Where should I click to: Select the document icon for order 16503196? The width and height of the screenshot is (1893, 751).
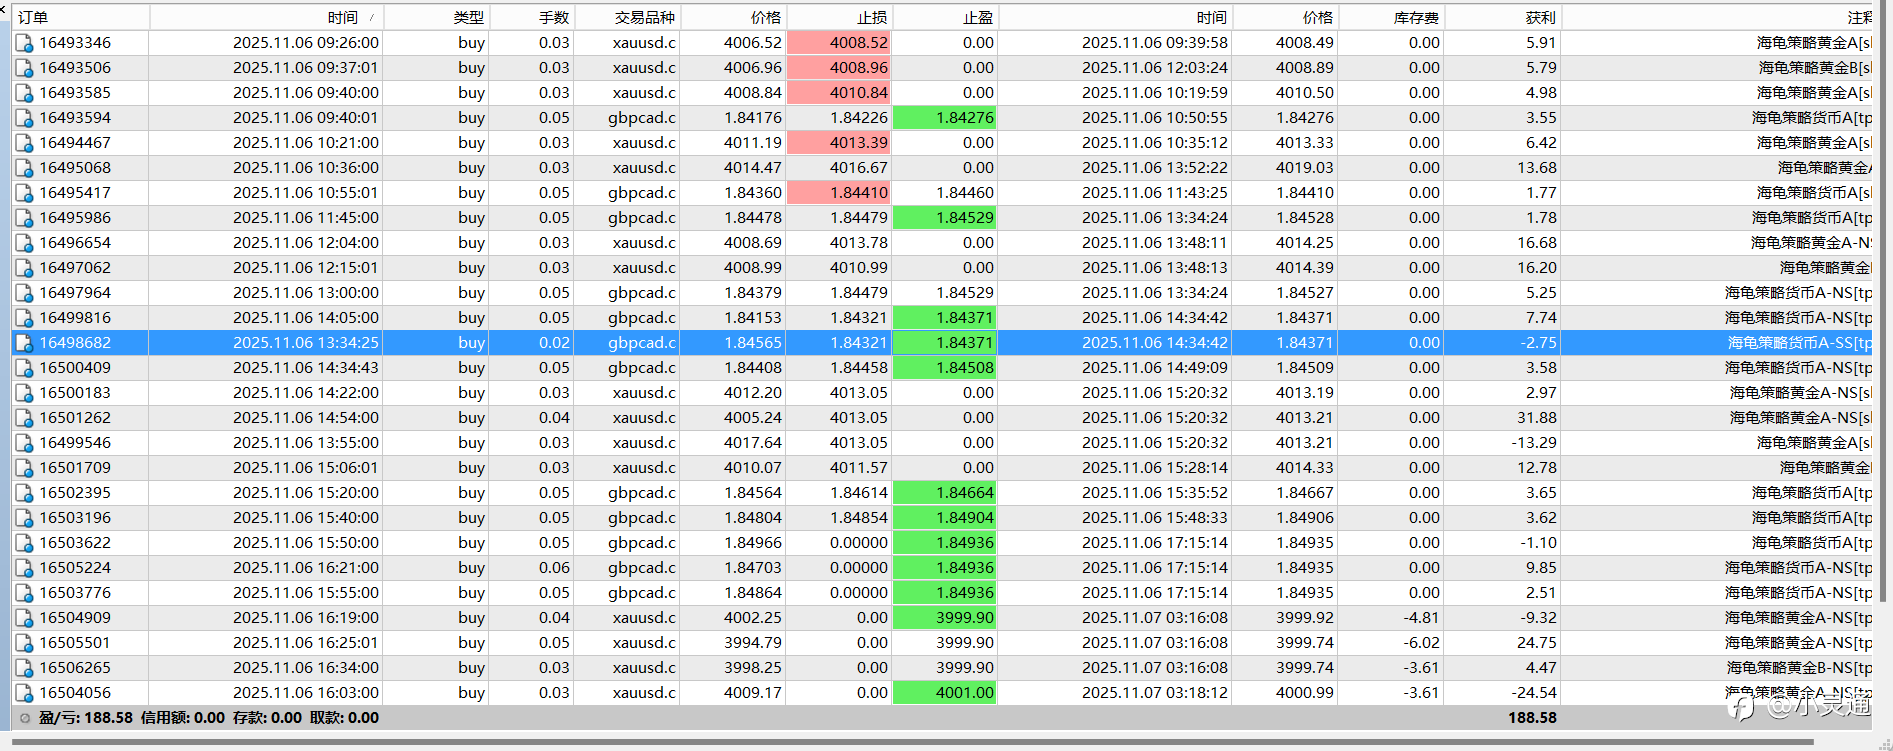tap(24, 518)
